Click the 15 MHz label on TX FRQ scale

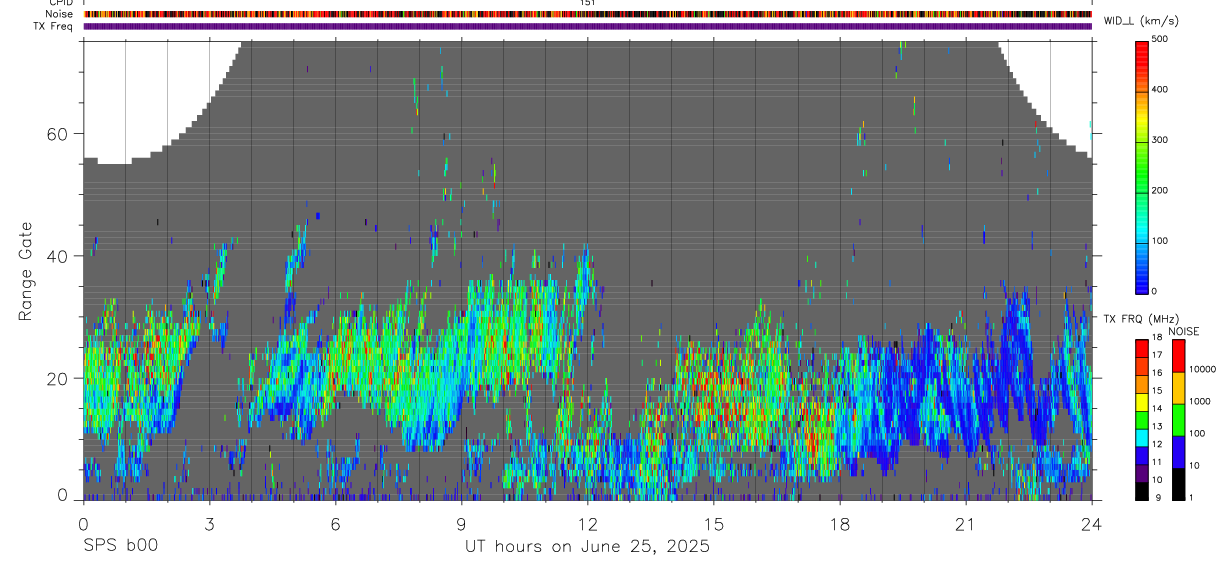[x=1157, y=390]
